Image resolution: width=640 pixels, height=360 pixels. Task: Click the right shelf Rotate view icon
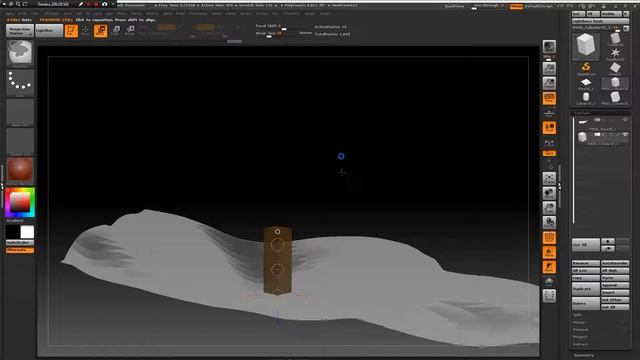coord(549,222)
